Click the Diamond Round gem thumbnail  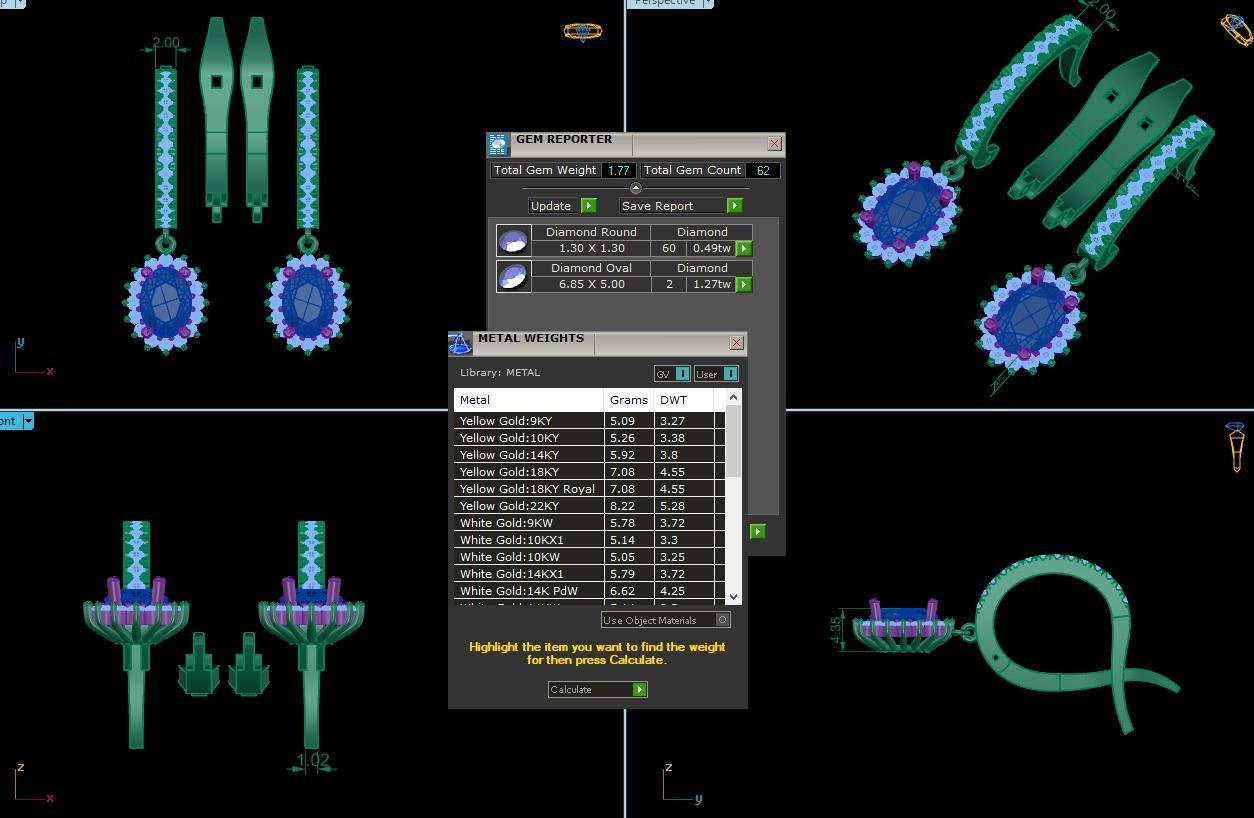click(513, 241)
